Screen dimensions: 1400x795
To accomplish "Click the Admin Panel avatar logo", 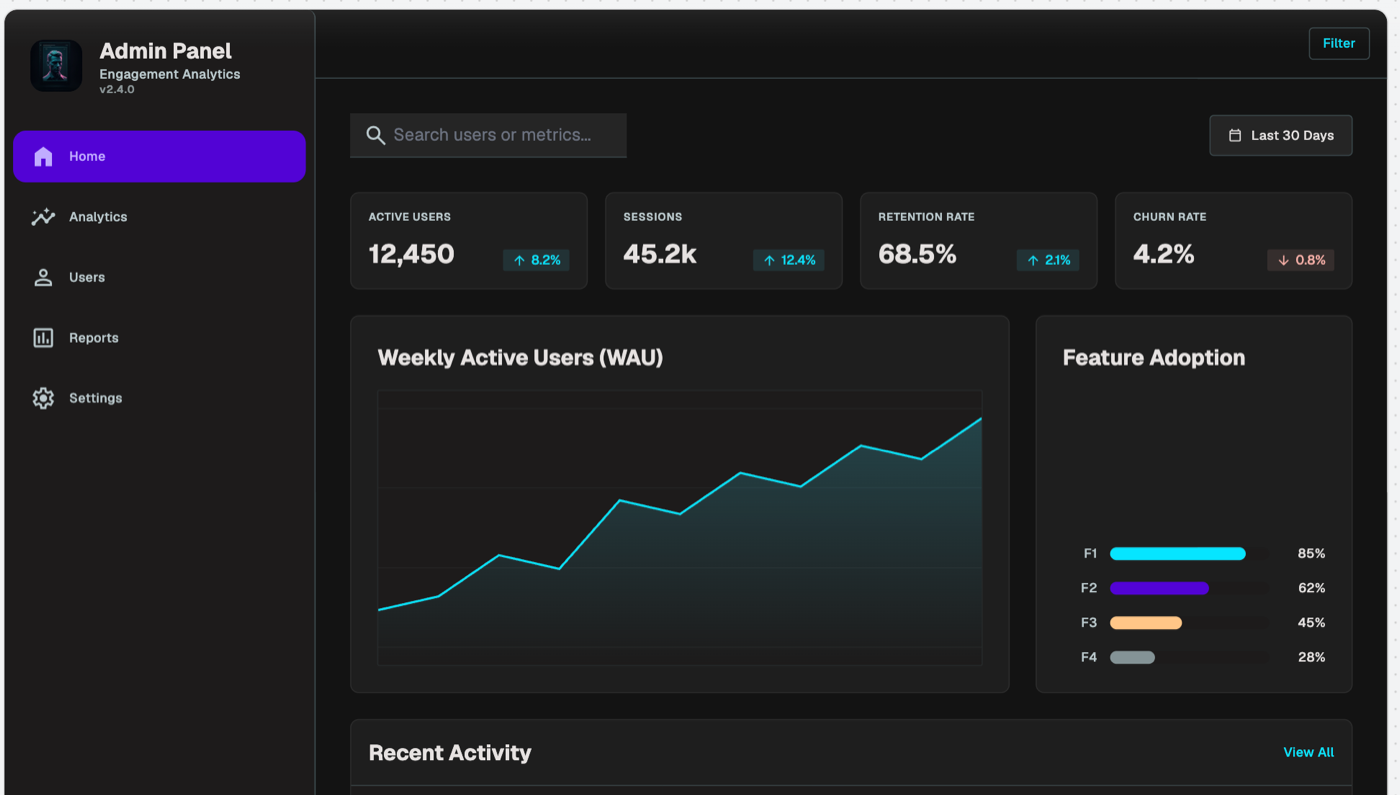I will click(56, 66).
